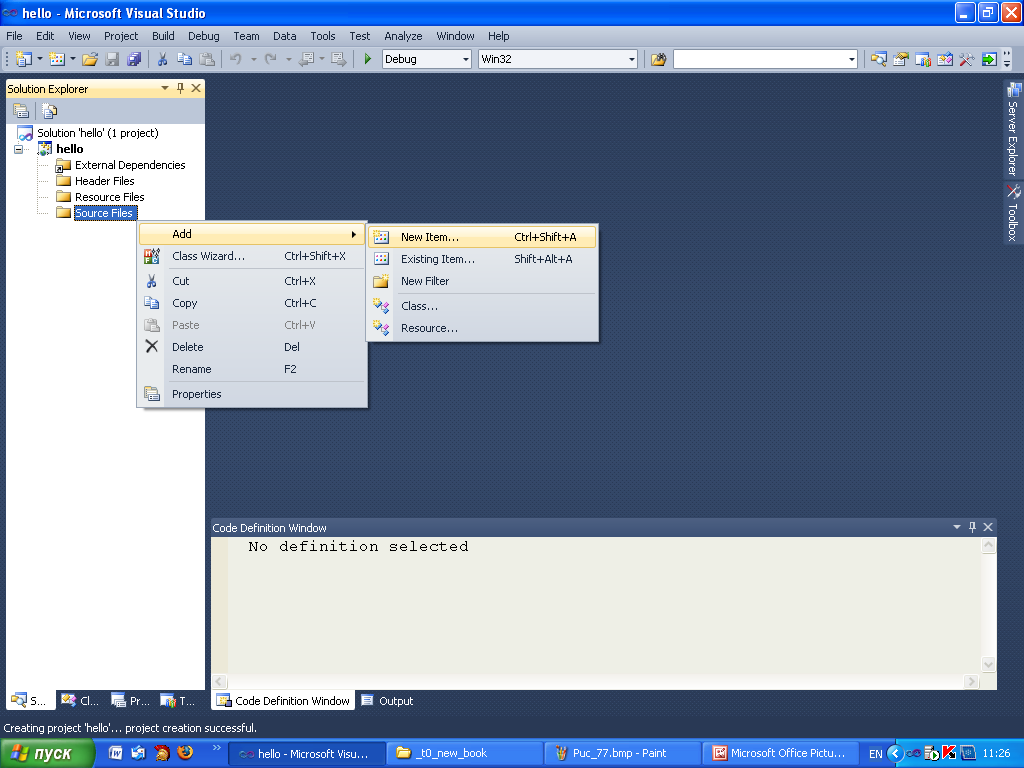The width and height of the screenshot is (1024, 768).
Task: Select Rename in context menu
Action: pos(252,369)
